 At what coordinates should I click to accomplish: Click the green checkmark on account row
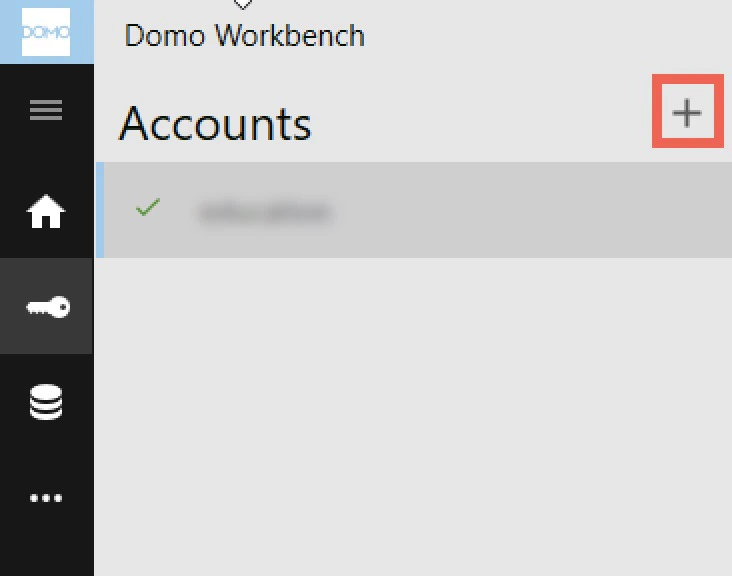148,207
